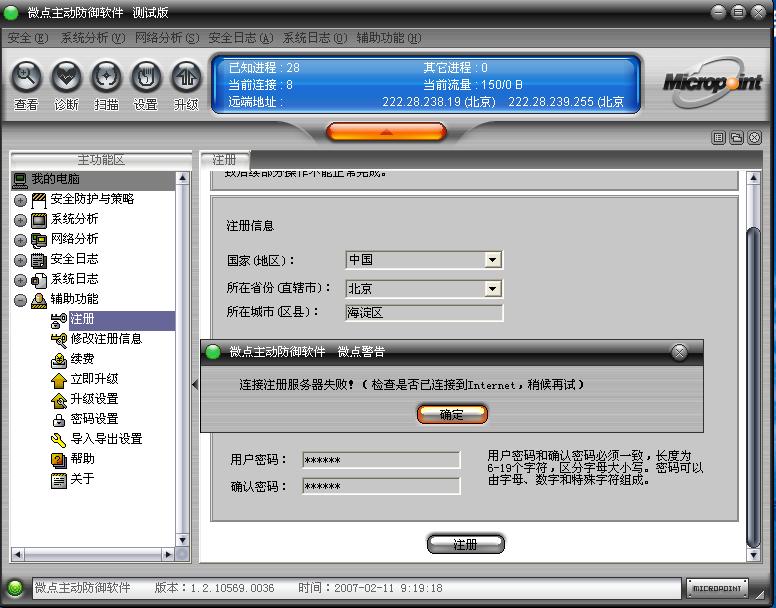The image size is (776, 608).
Task: Open the 国家(地区) dropdown showing 中国
Action: click(424, 260)
